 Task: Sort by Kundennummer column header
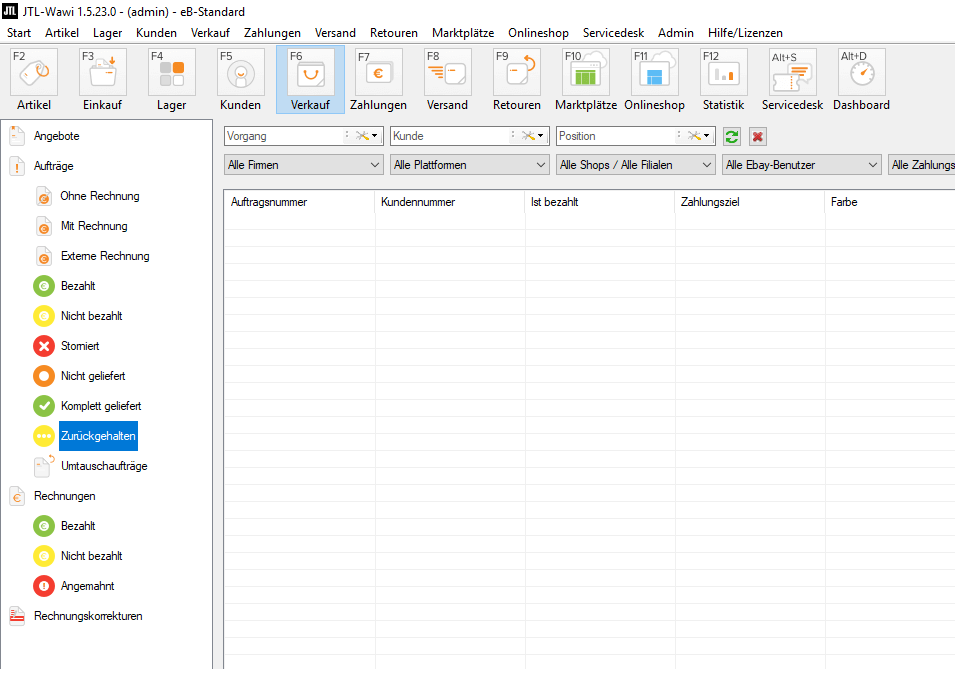pos(449,202)
